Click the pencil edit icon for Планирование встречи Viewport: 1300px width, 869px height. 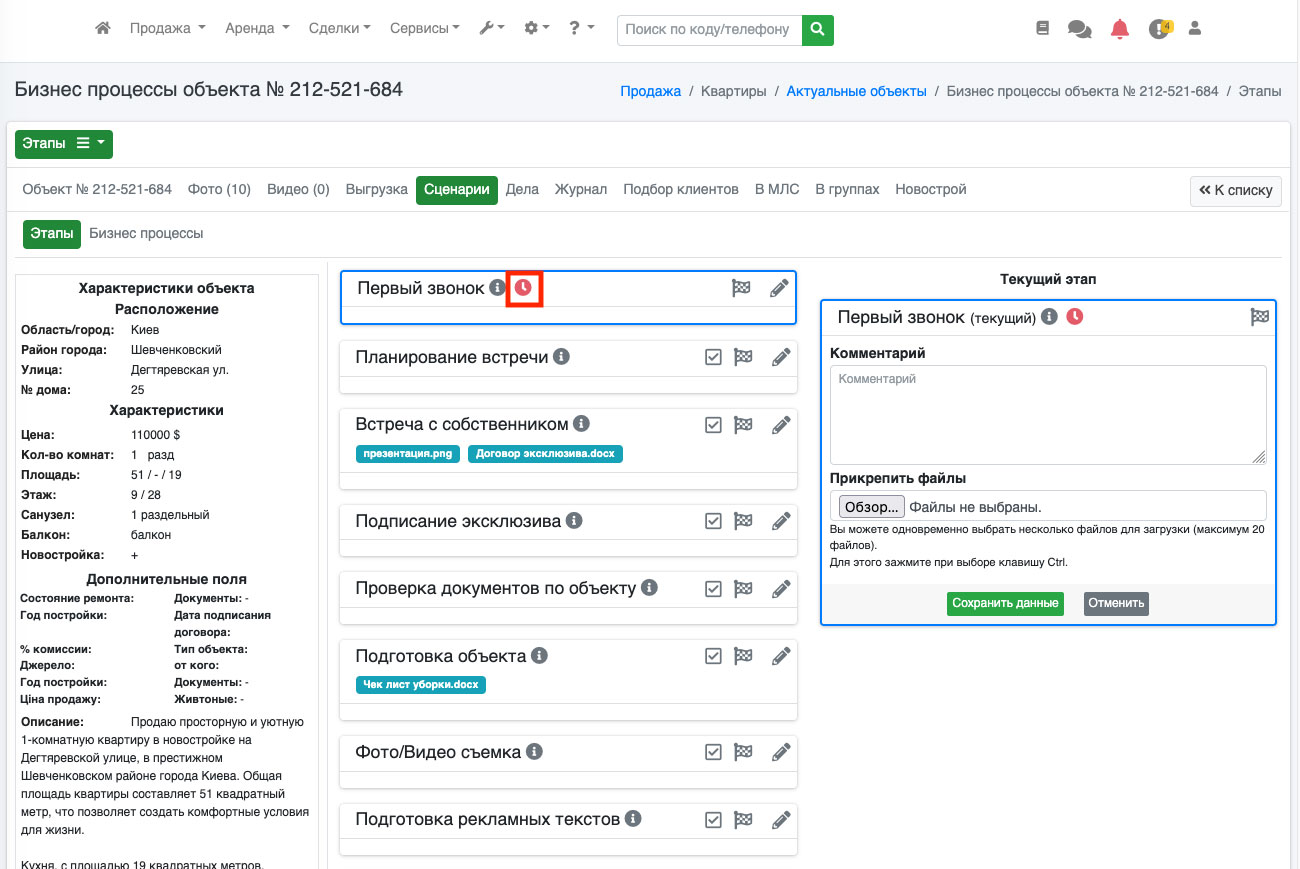[x=780, y=357]
